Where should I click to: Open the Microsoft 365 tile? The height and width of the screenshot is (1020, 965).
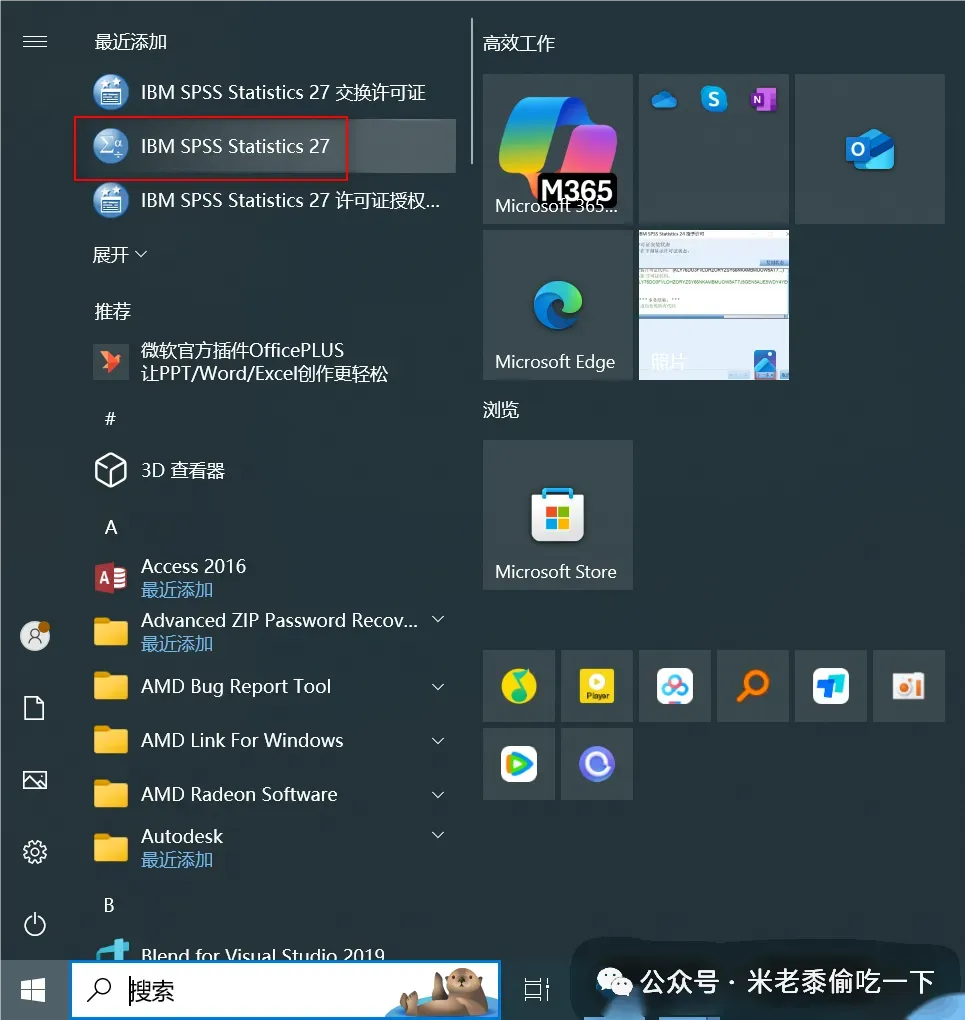tap(558, 149)
